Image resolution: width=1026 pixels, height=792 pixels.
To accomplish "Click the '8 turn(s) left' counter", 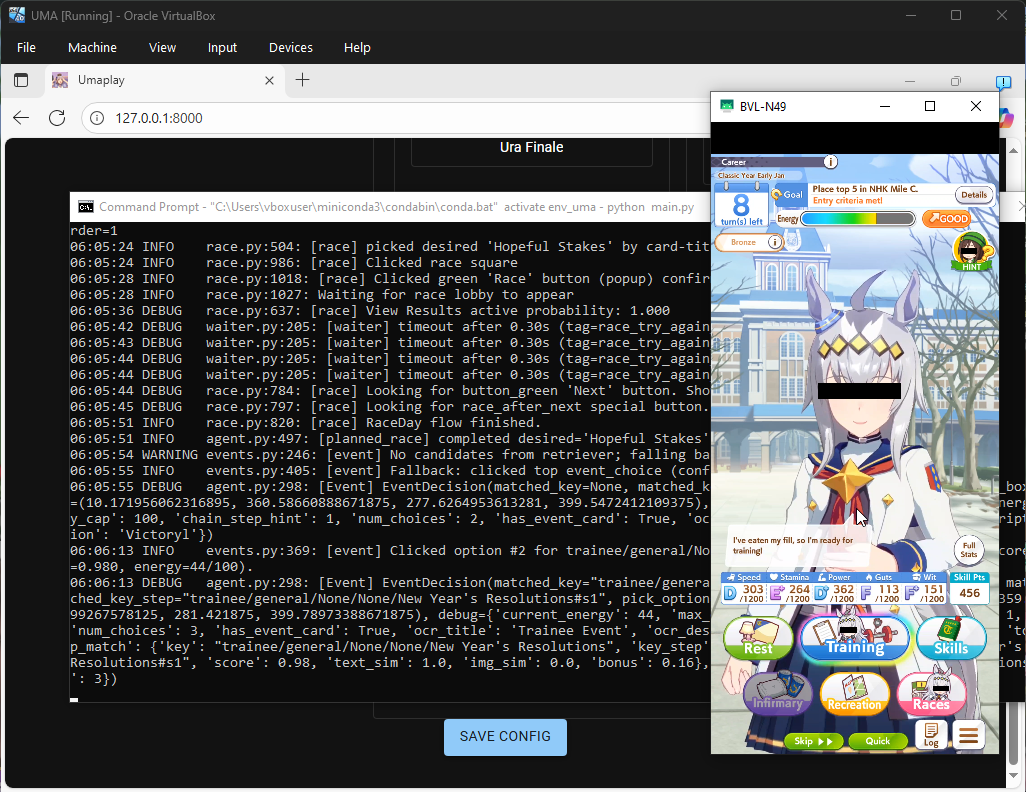I will [x=741, y=207].
